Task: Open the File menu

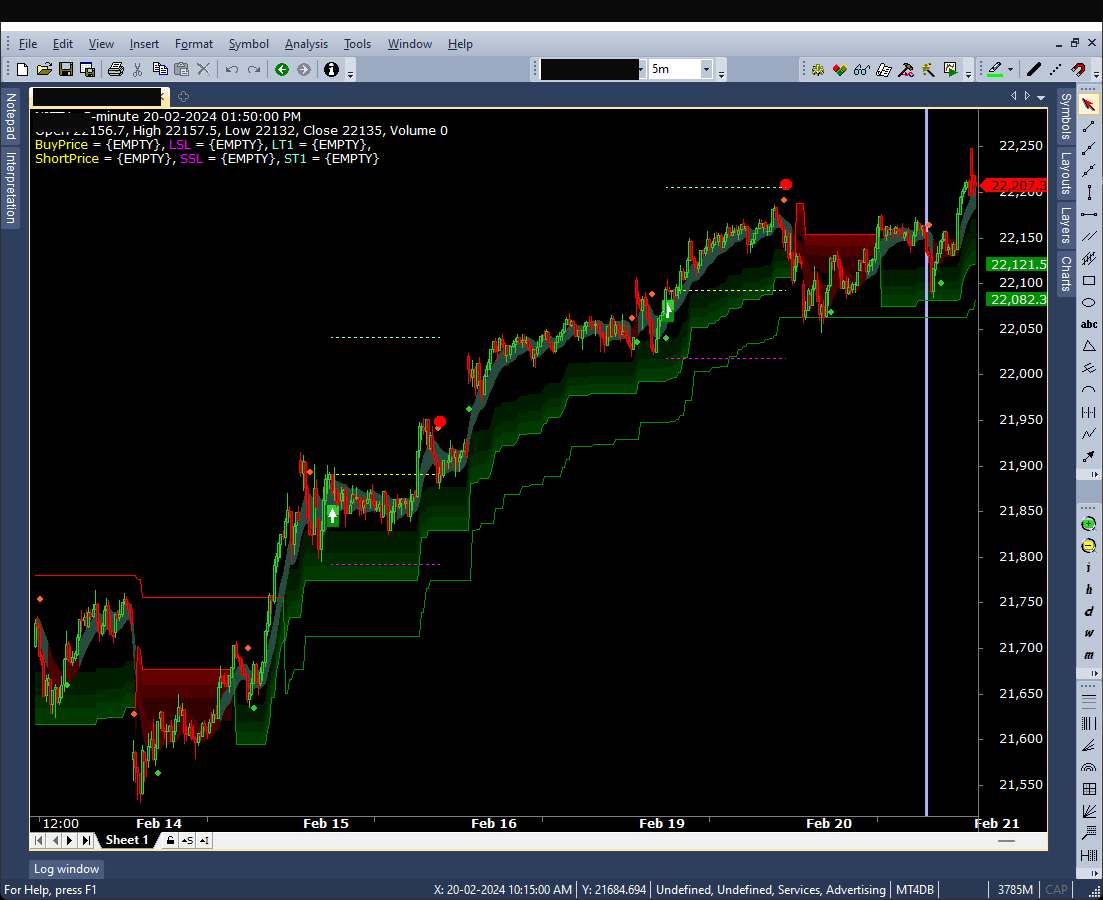Action: [27, 44]
